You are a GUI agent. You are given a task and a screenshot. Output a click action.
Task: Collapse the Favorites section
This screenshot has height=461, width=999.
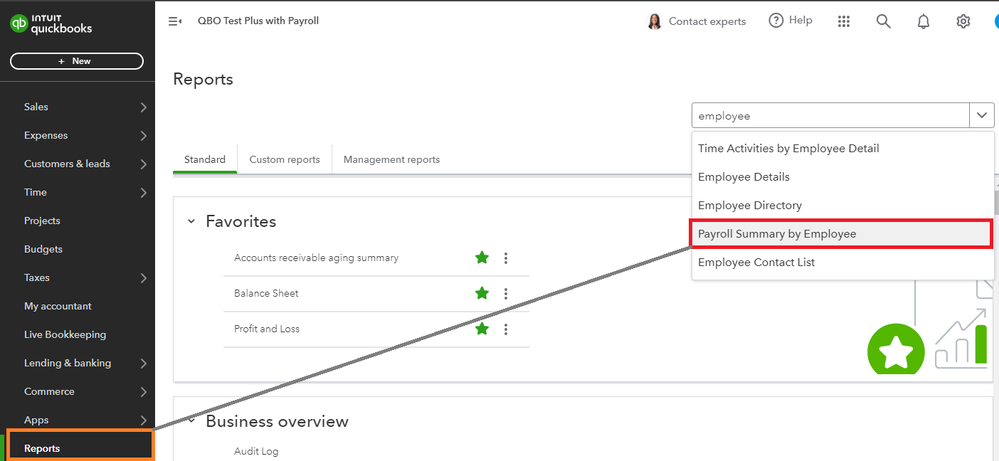pyautogui.click(x=190, y=222)
